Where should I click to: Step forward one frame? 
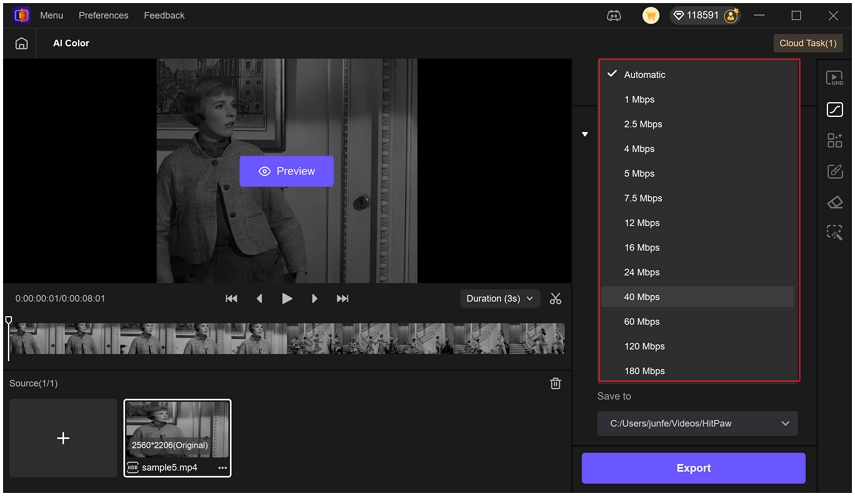coord(314,299)
